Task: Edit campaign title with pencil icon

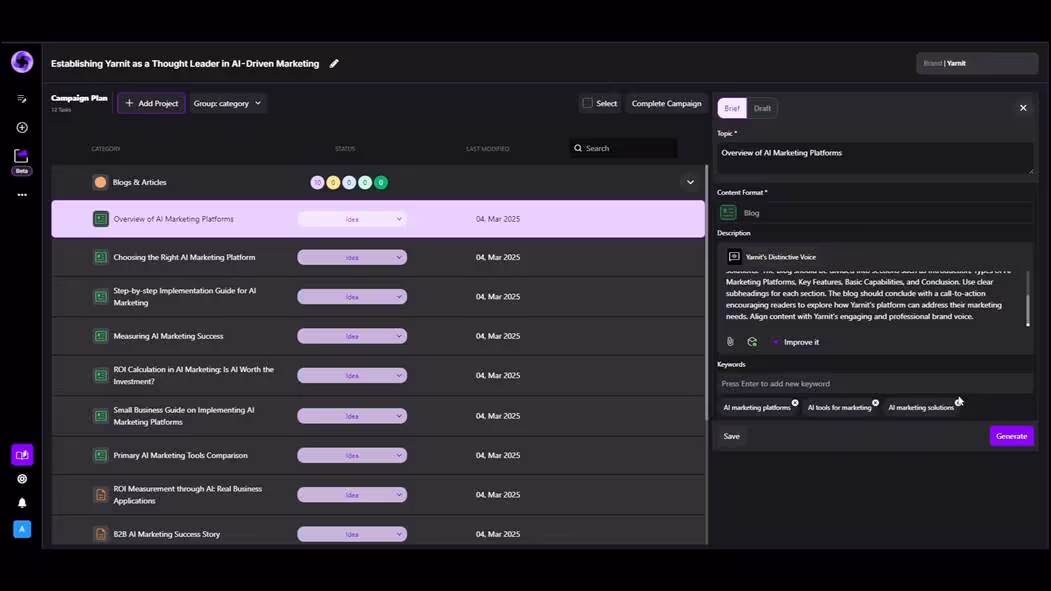Action: click(334, 64)
